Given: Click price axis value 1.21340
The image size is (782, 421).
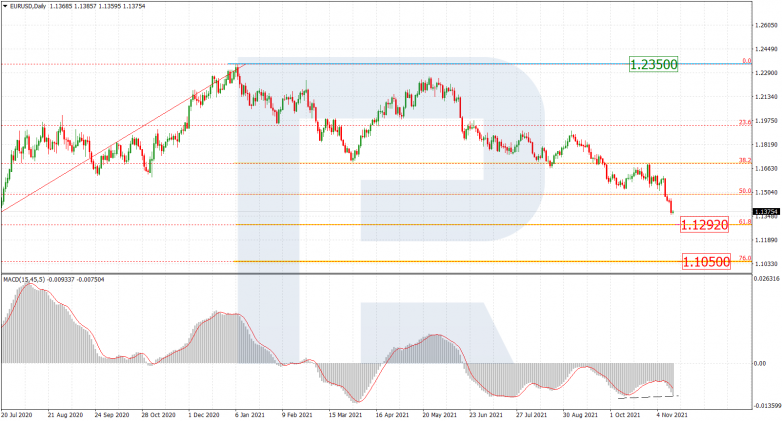Looking at the screenshot, I should (x=767, y=97).
